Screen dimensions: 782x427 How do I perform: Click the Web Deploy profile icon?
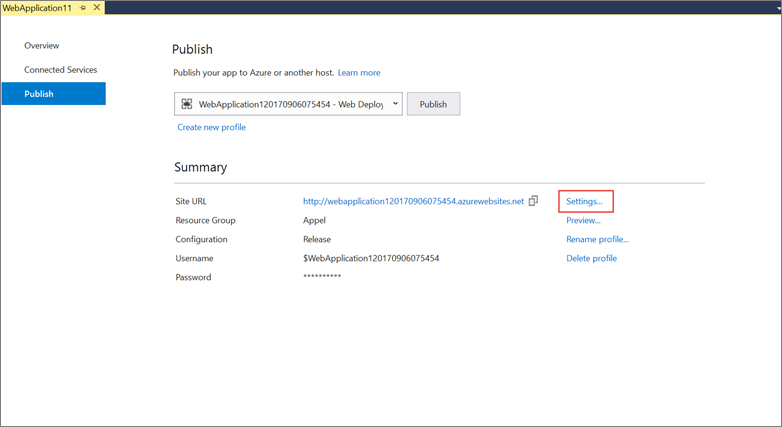187,104
